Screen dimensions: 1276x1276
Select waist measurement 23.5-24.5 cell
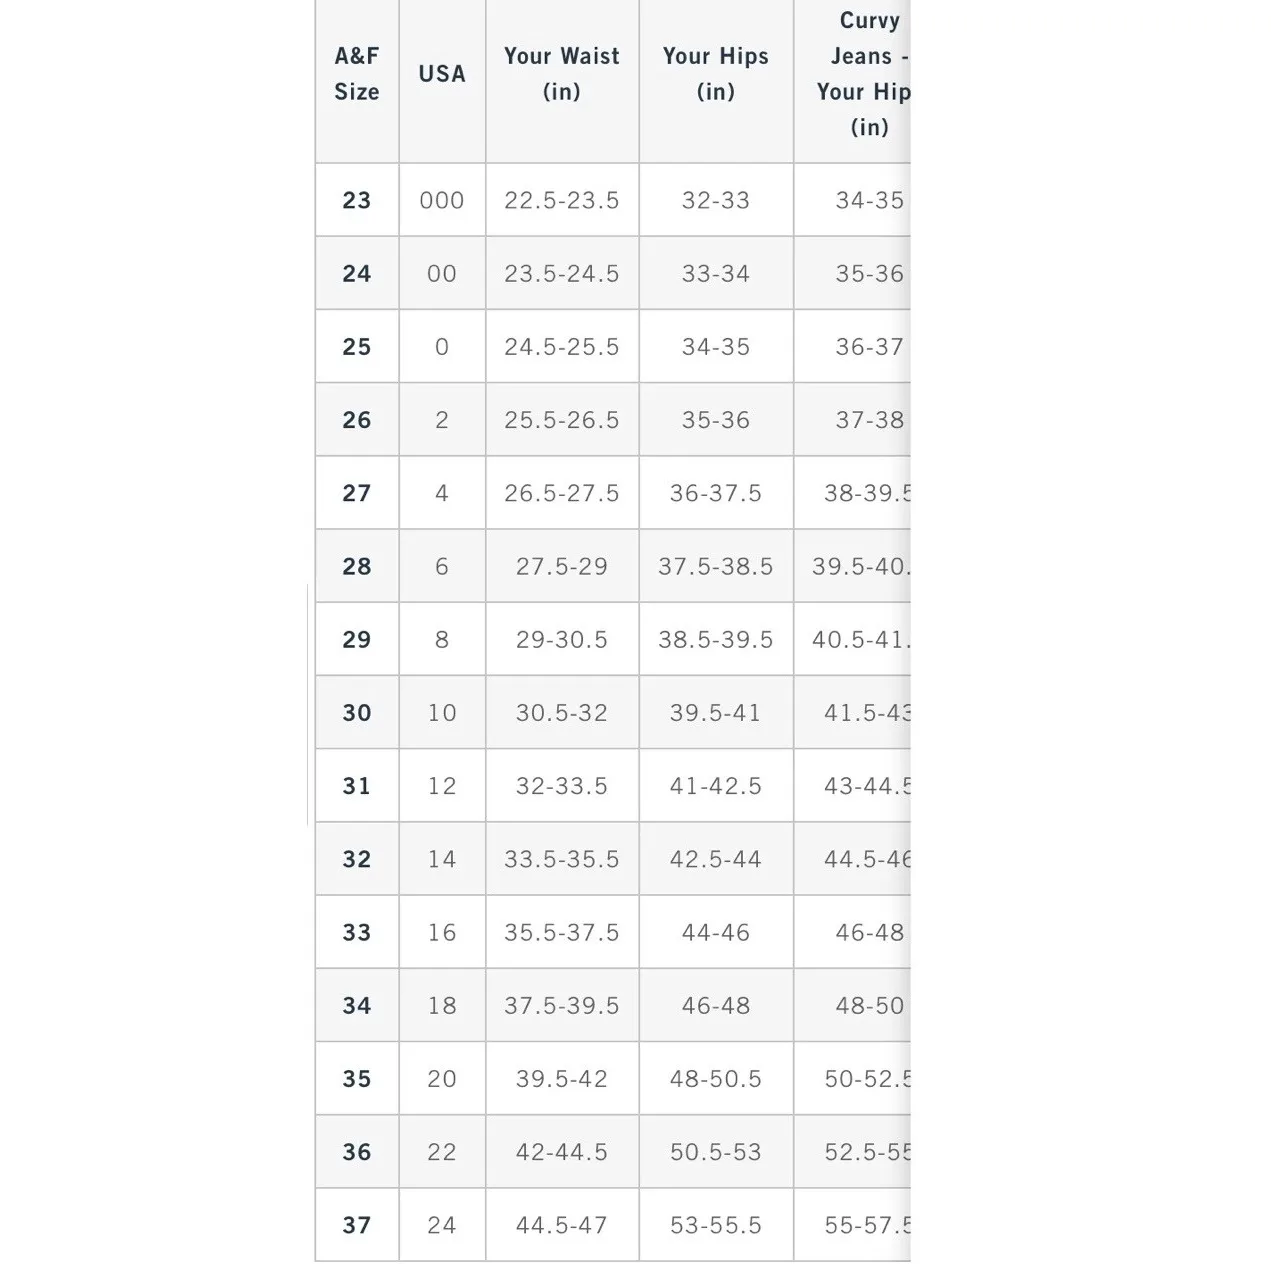(x=562, y=273)
